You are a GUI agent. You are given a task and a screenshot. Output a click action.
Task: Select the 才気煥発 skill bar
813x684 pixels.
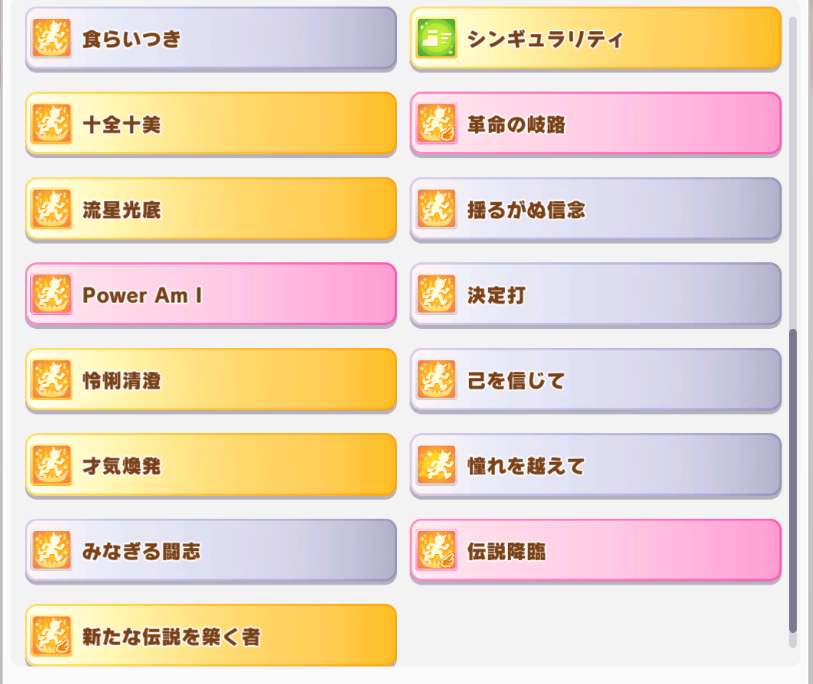pos(211,465)
